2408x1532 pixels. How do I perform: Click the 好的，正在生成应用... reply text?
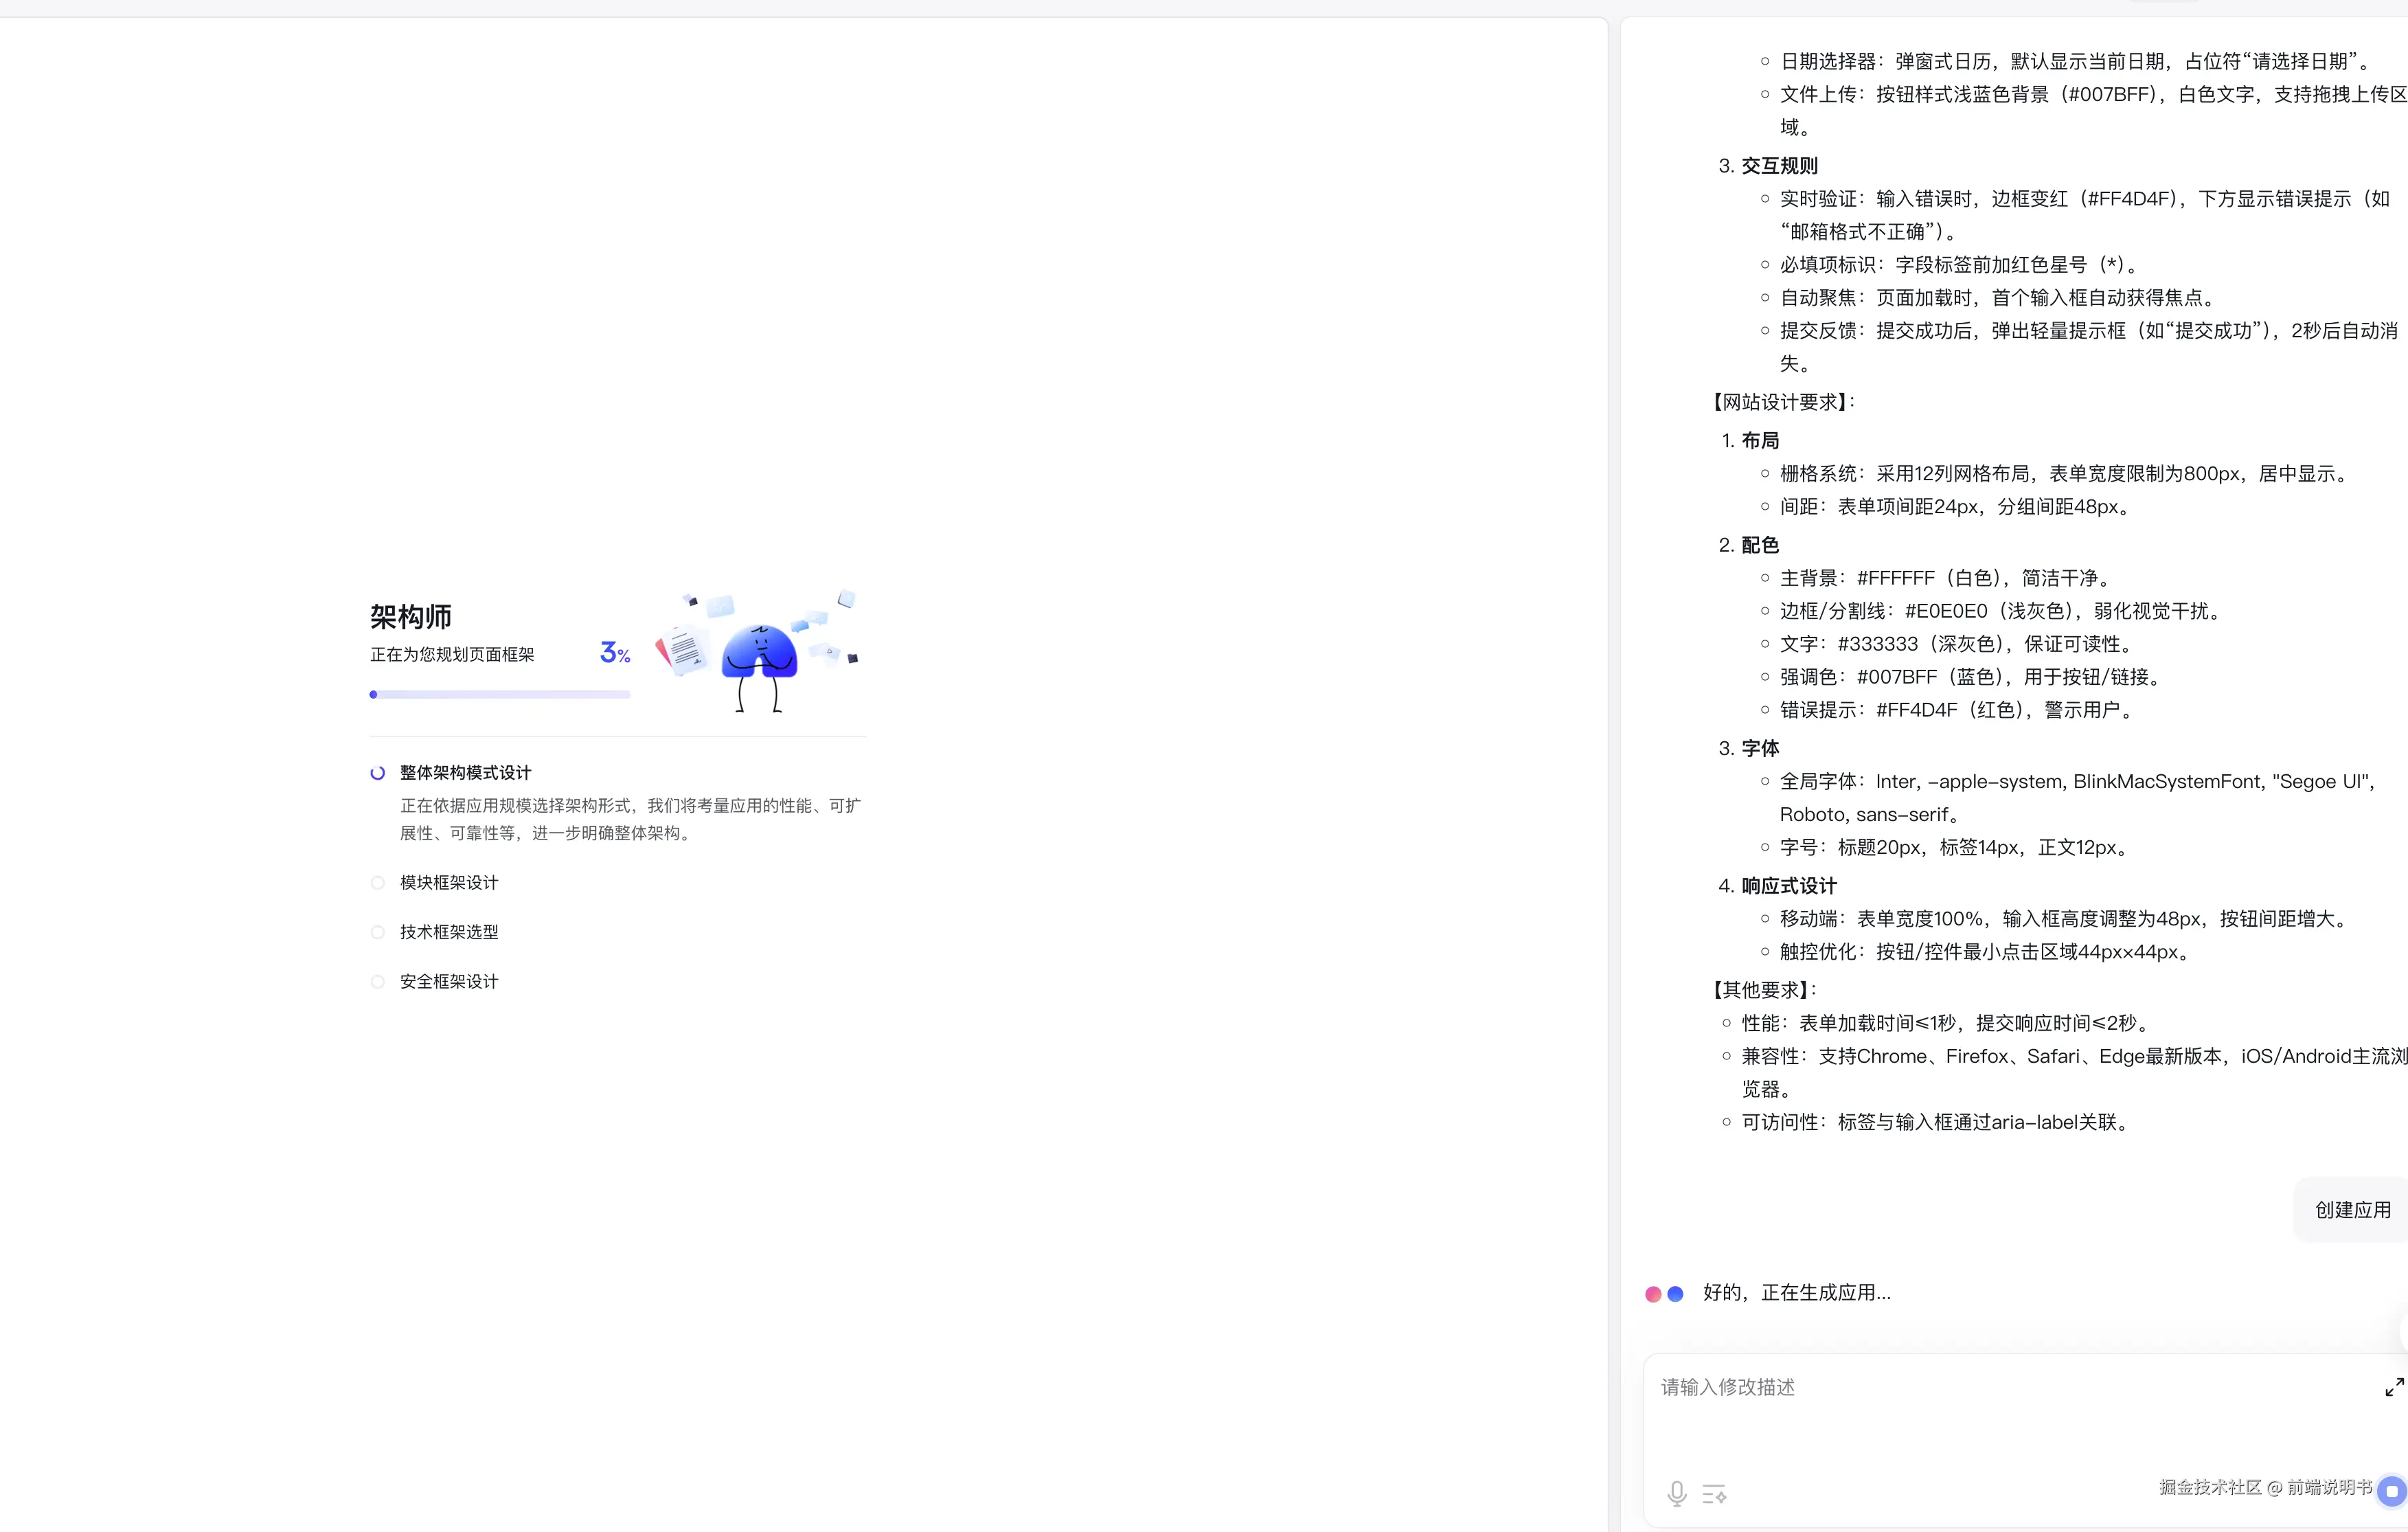point(1796,1293)
